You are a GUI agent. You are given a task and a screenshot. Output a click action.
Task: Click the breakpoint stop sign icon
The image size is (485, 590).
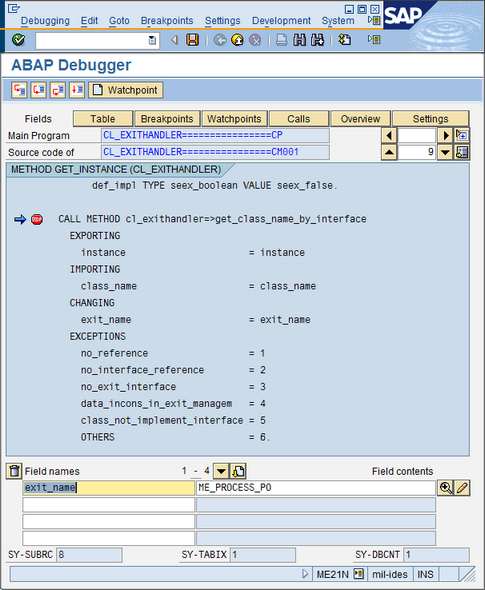[37, 219]
